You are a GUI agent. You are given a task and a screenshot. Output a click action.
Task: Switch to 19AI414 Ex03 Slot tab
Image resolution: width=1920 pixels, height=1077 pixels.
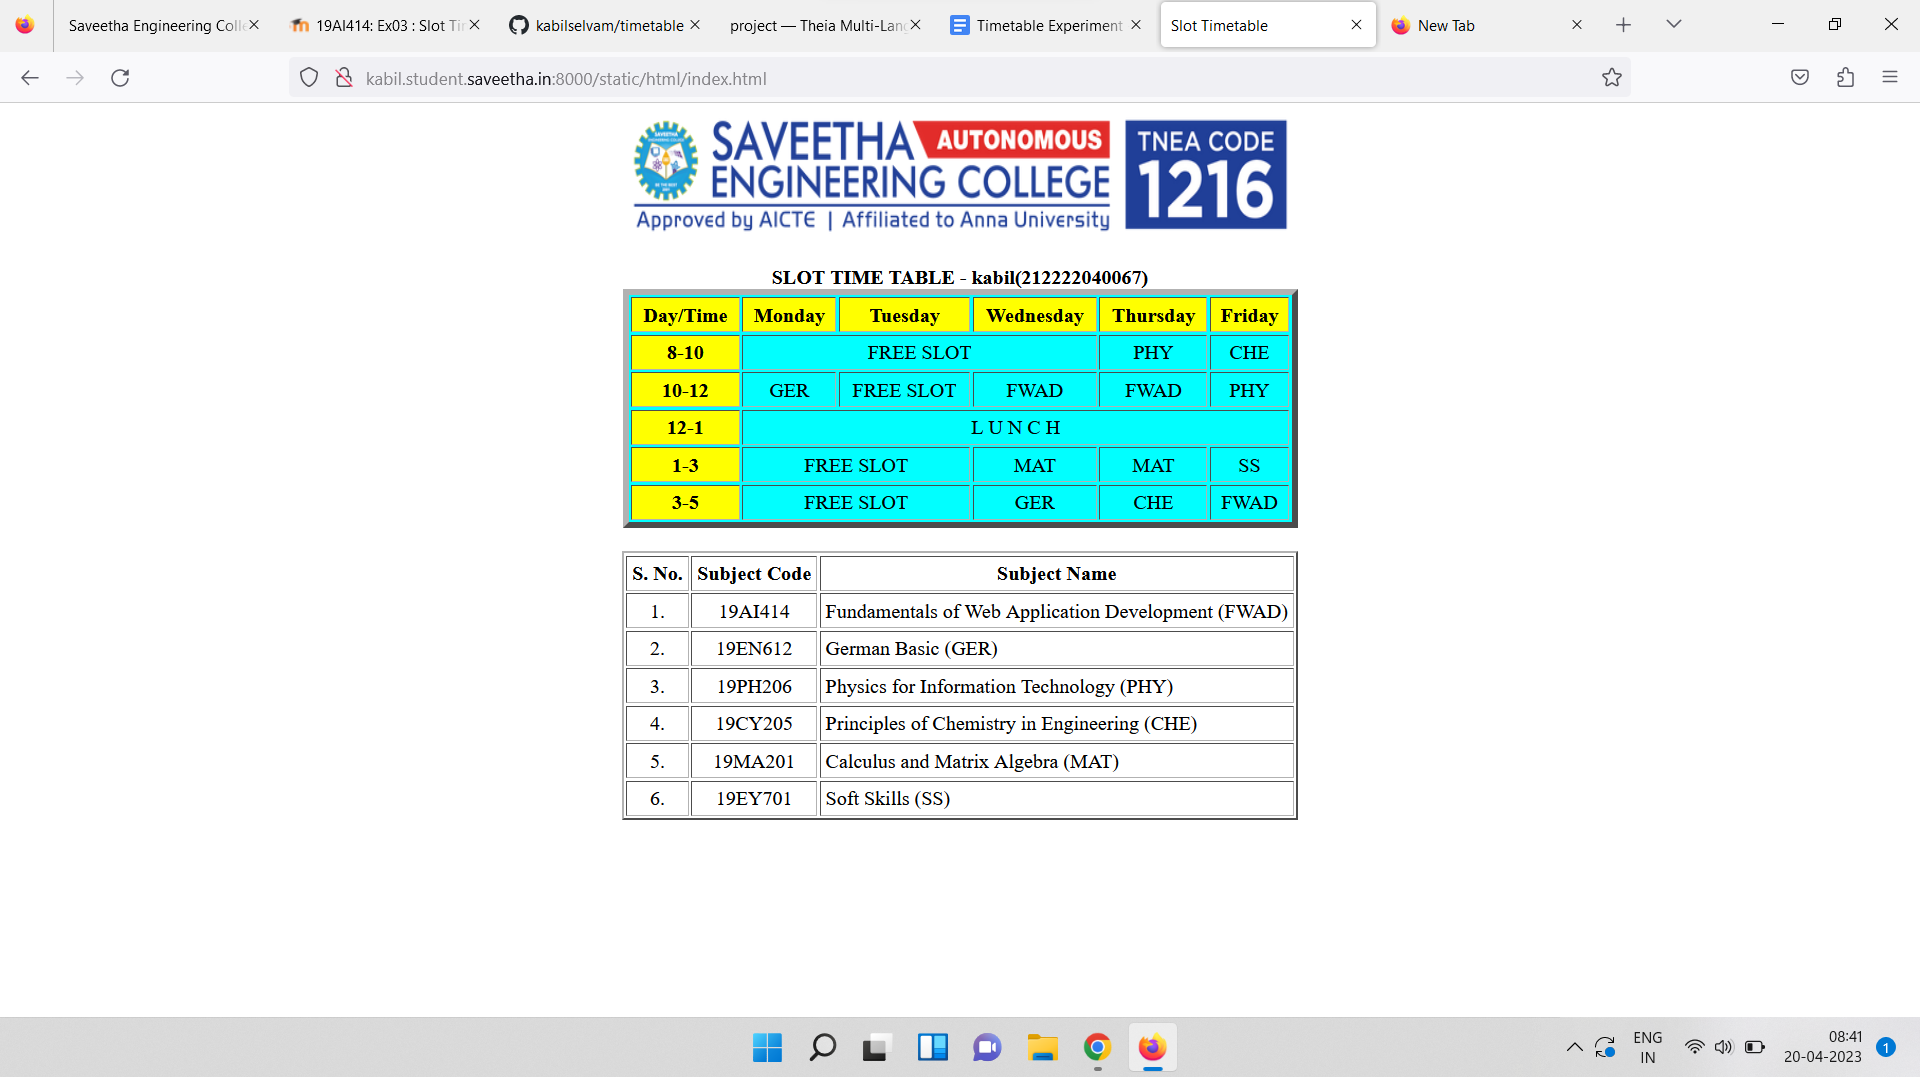(377, 25)
